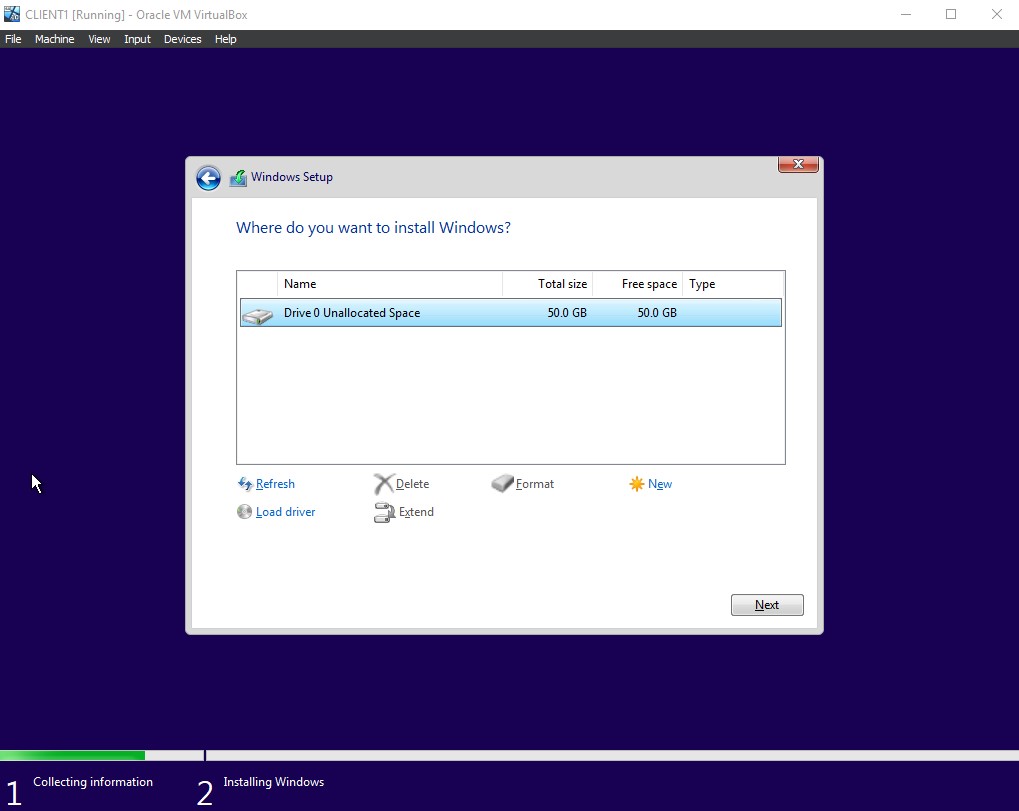Click the 50.0 GB total size cell
Image resolution: width=1019 pixels, height=811 pixels.
pos(567,313)
